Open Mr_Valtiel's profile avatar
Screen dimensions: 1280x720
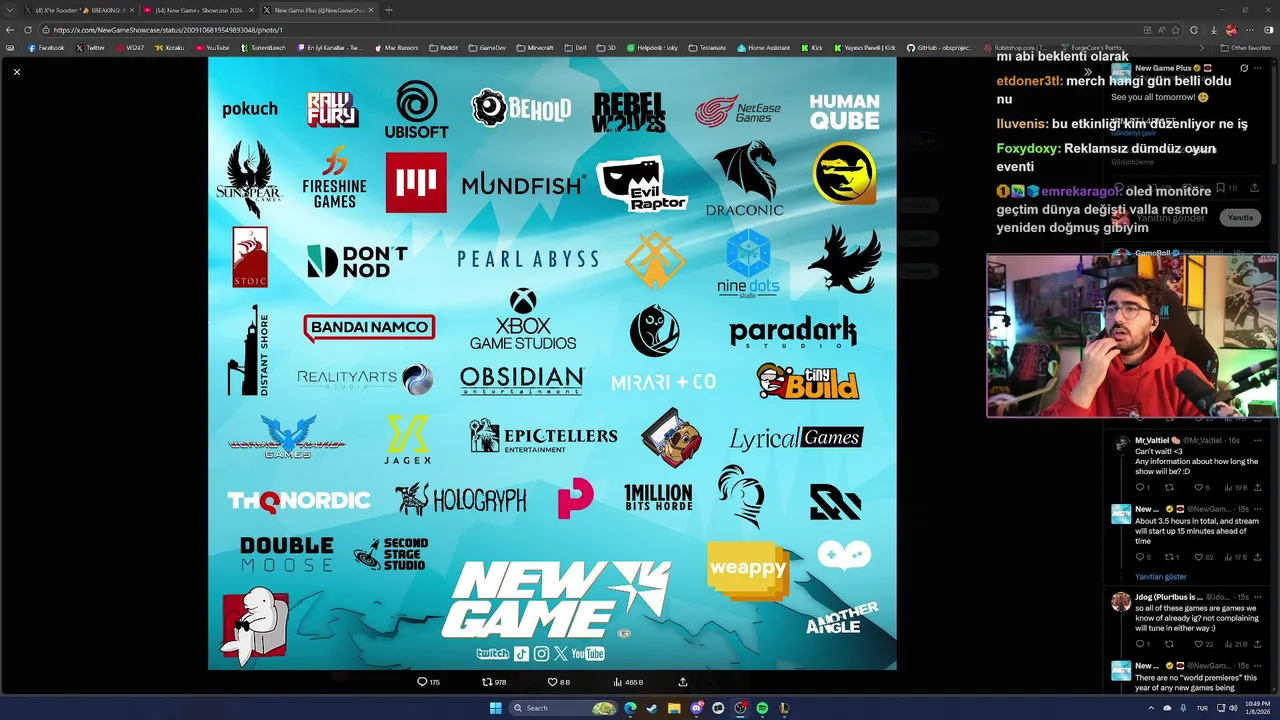pos(1121,445)
